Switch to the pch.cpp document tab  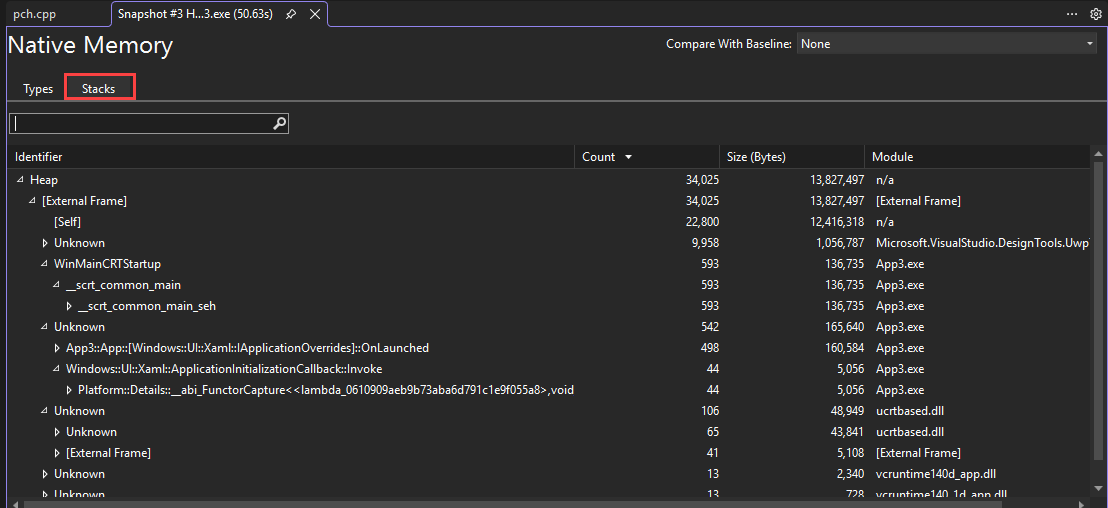point(37,14)
